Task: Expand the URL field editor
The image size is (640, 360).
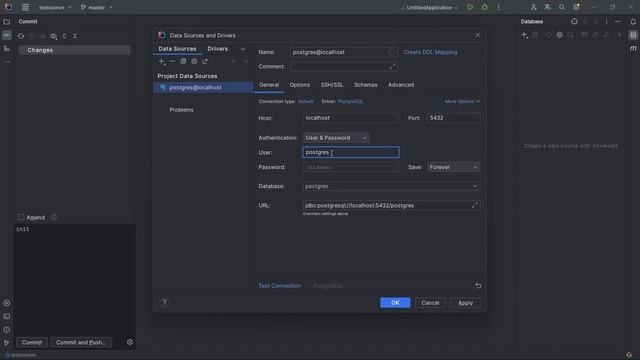Action: pos(475,205)
